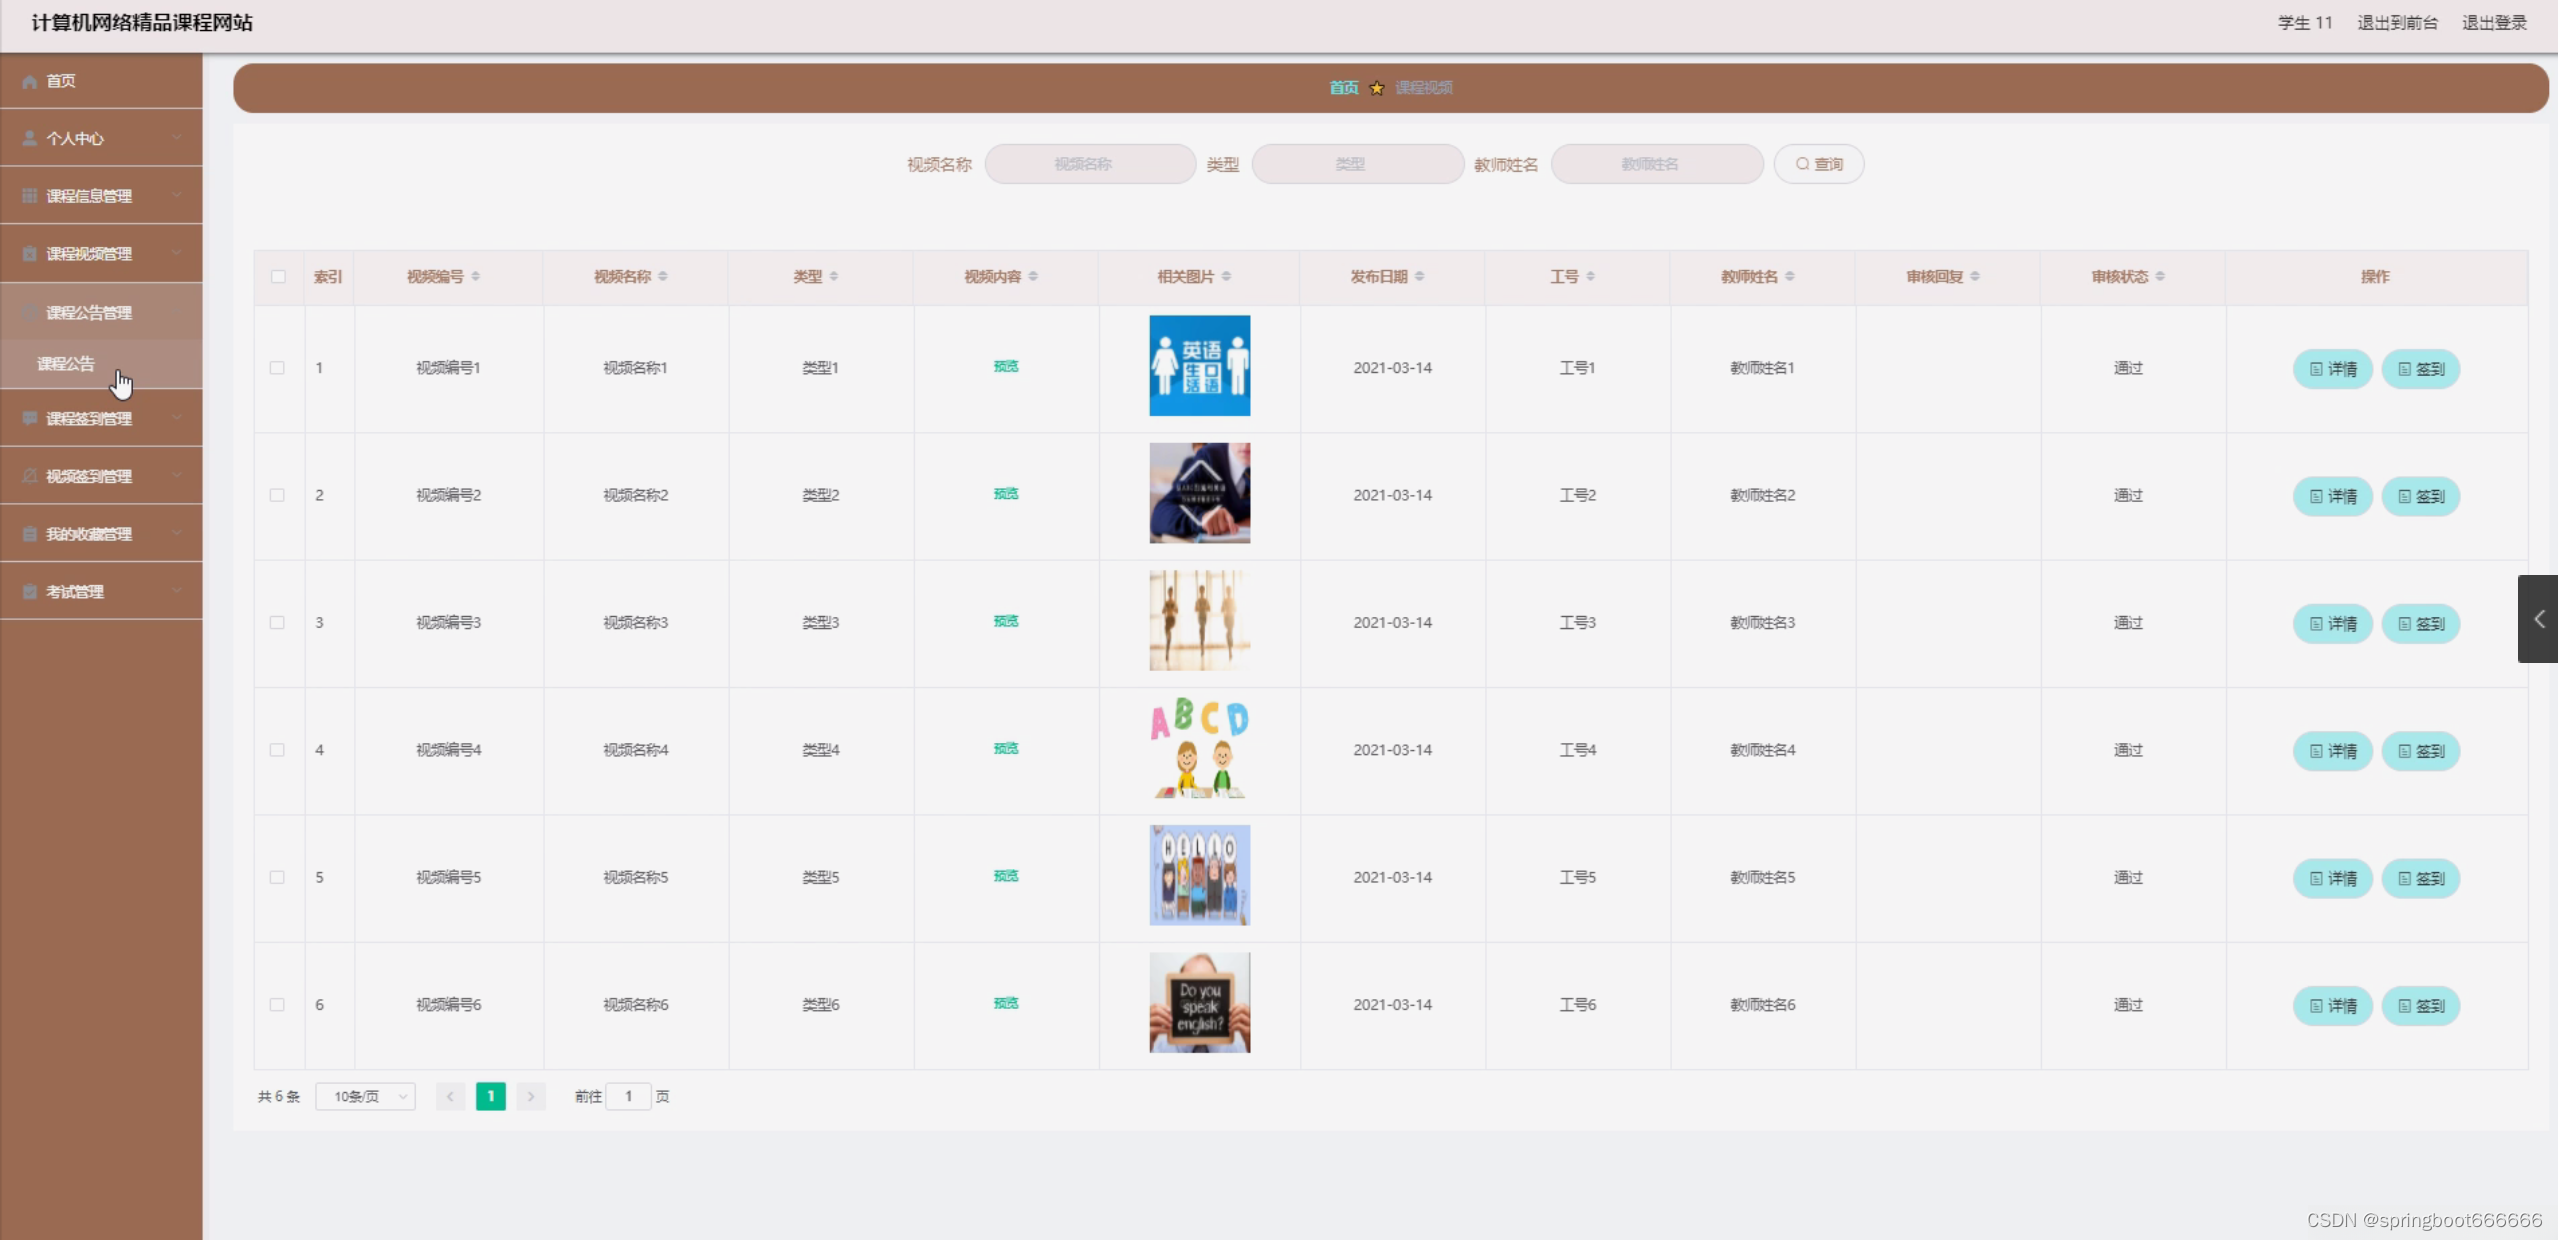Check the checkbox for row 3

tap(277, 622)
